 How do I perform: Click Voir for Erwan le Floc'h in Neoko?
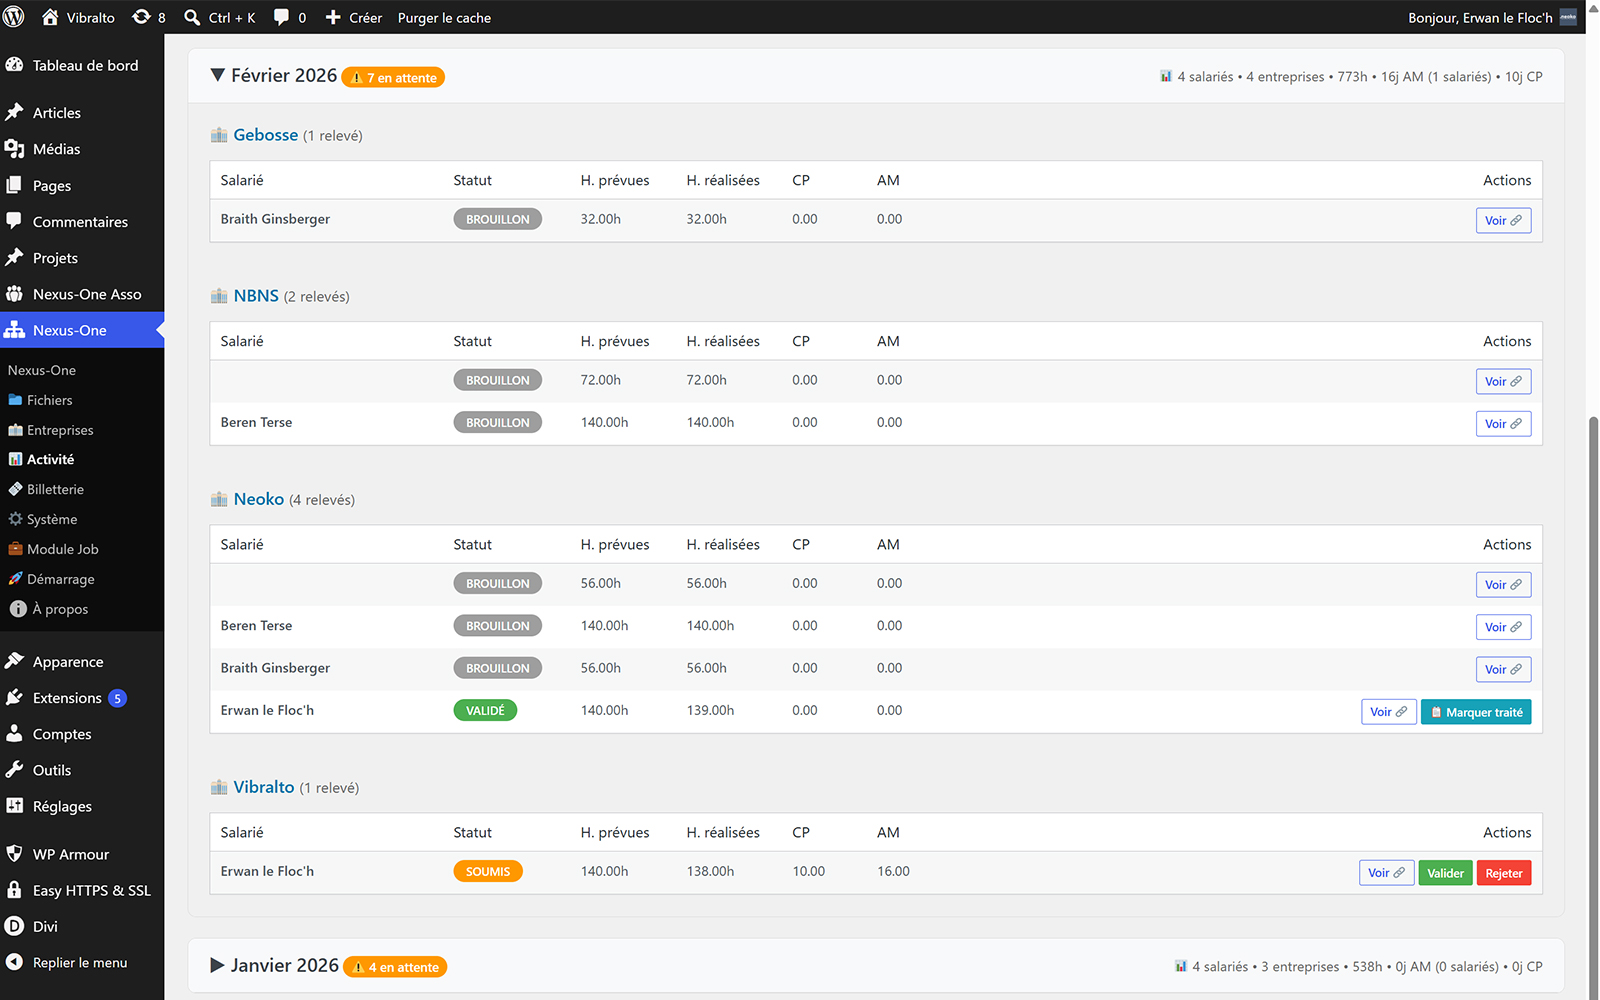(1389, 712)
